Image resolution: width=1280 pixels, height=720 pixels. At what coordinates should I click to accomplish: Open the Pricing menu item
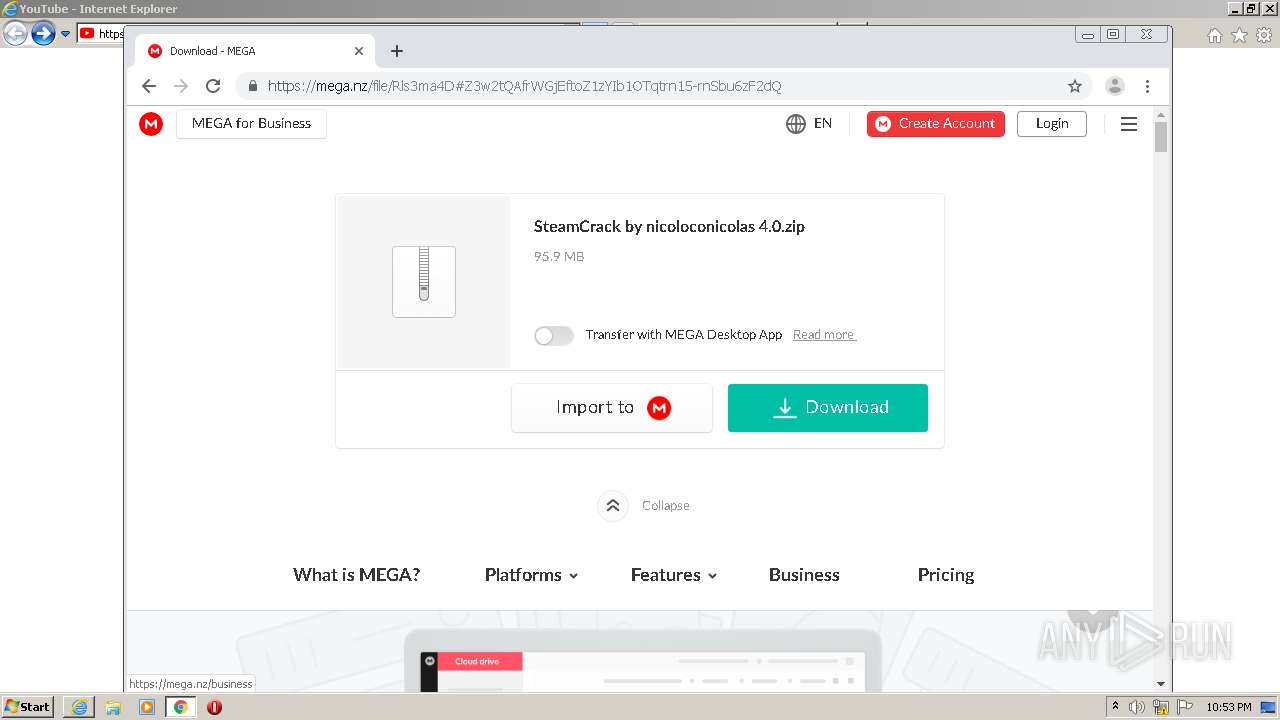[946, 575]
